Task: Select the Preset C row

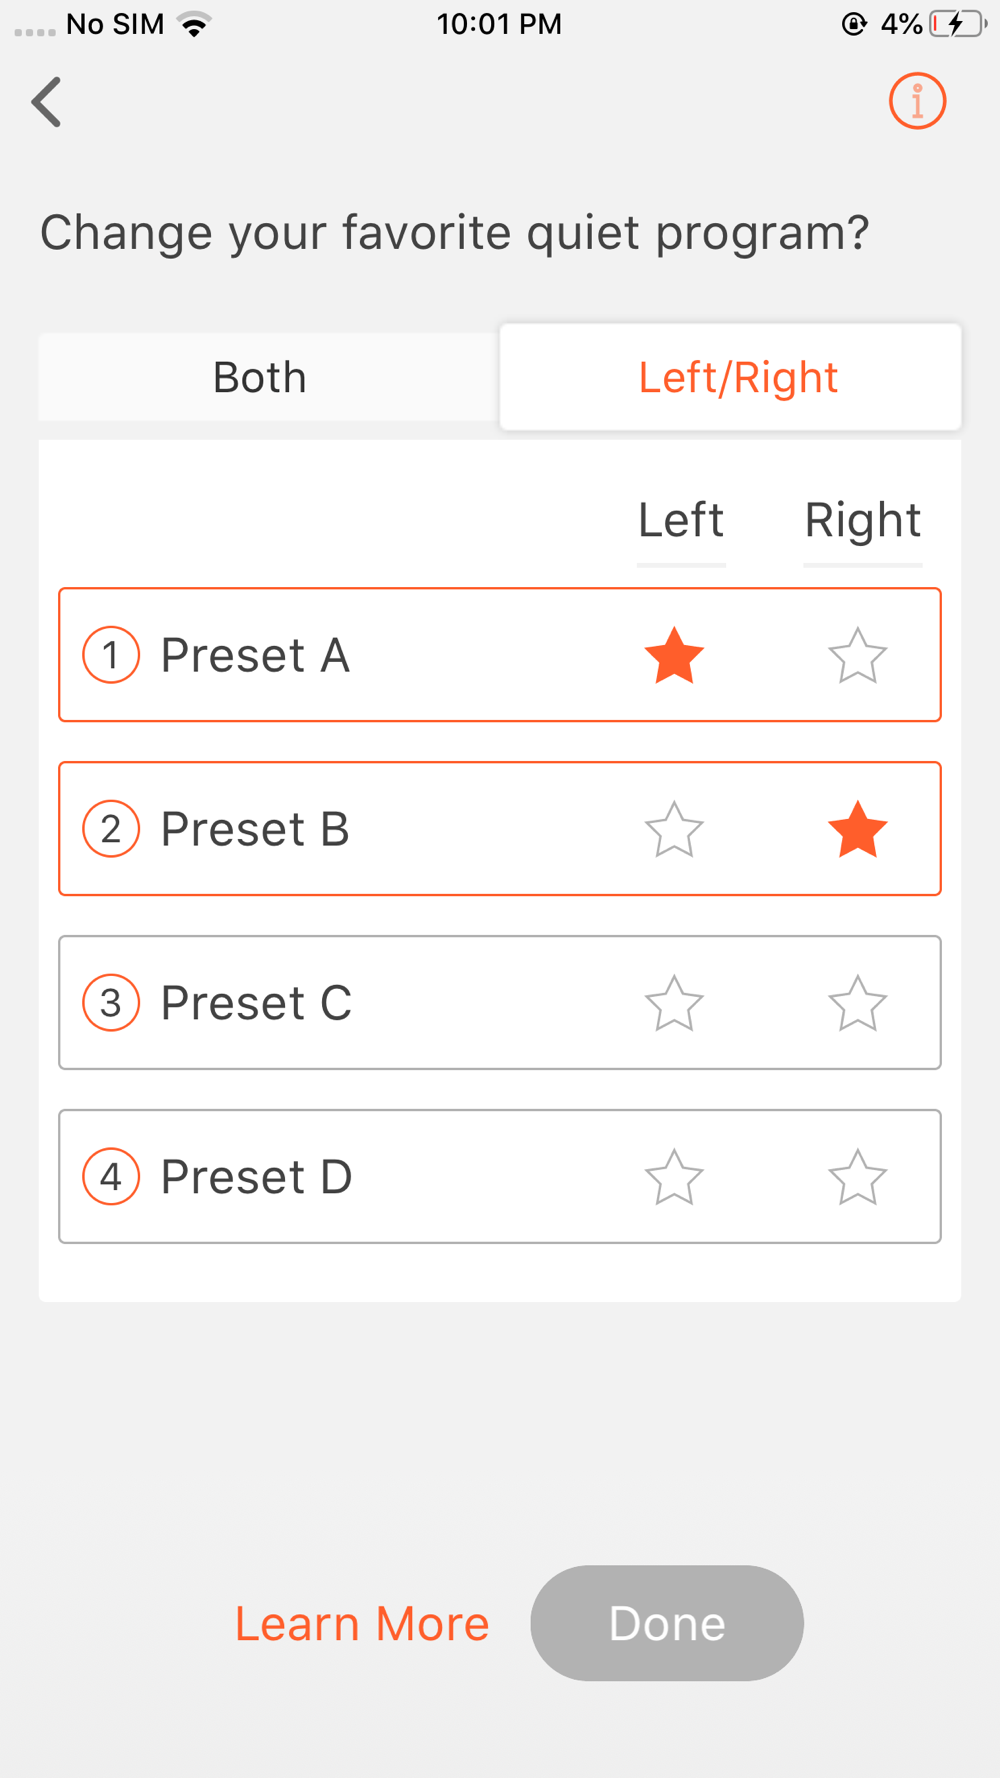Action: 400,1003
